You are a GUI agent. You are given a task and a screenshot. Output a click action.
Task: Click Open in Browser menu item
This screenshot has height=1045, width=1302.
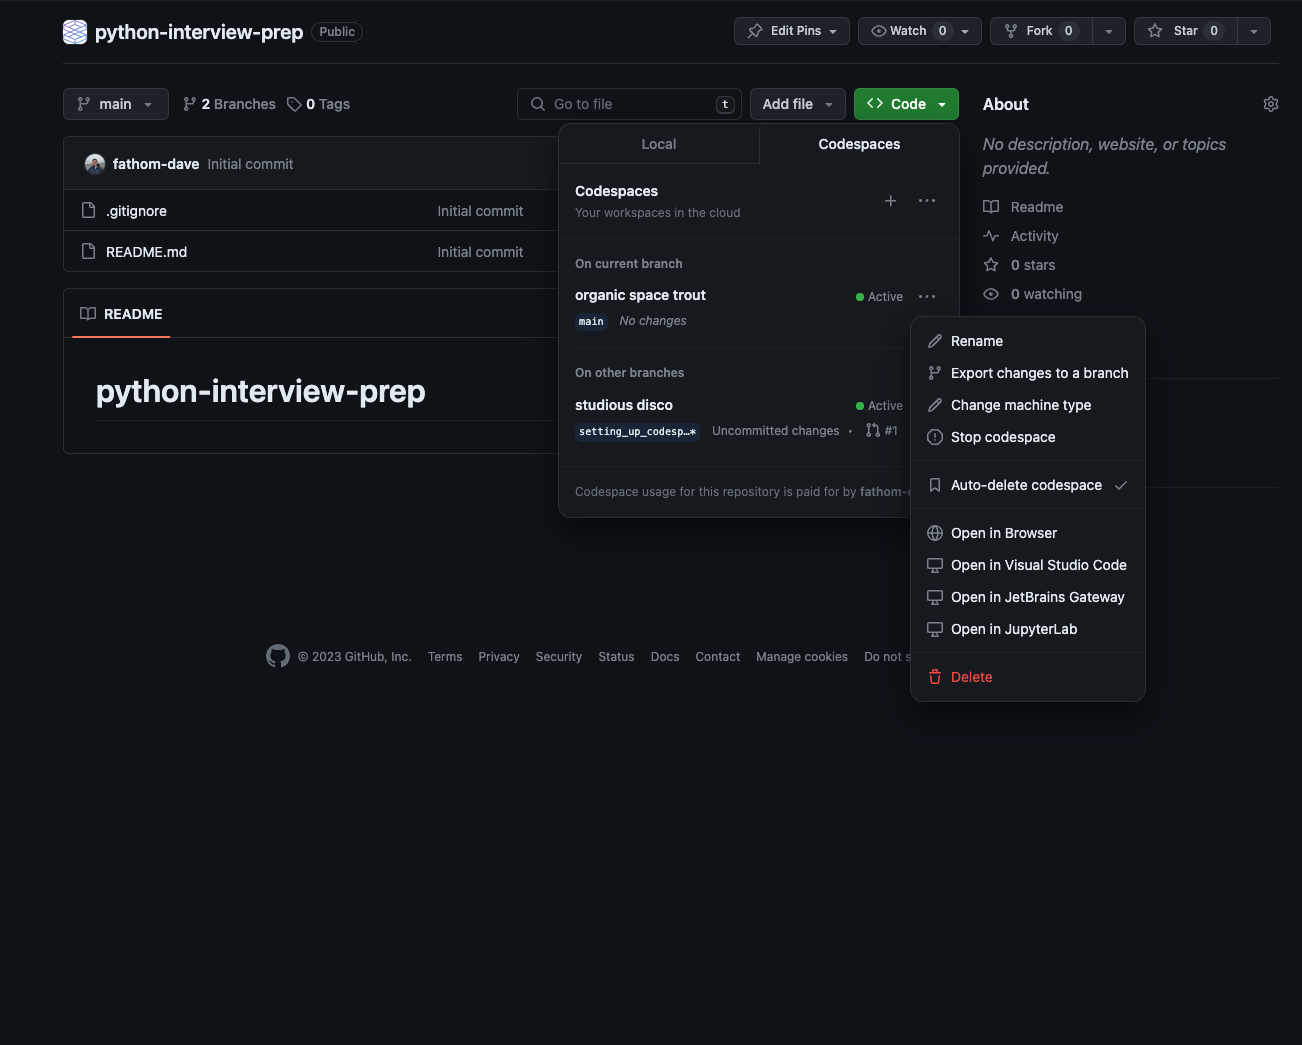click(x=1027, y=533)
